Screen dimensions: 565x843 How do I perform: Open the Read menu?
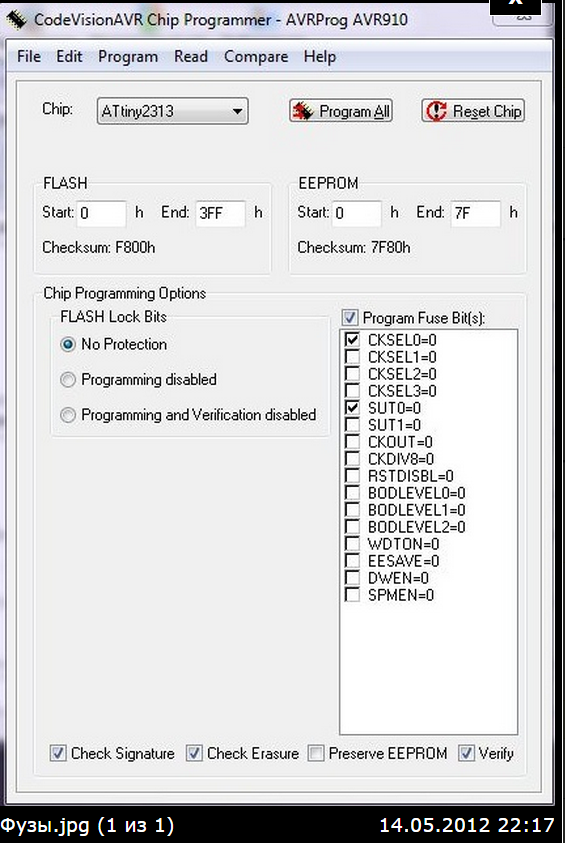(x=191, y=56)
